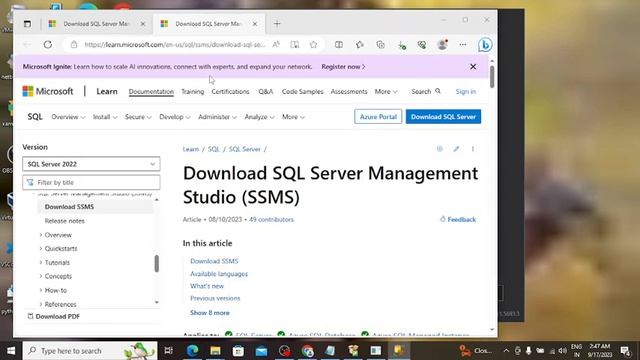
Task: Open immersive reader book icon
Action: pos(295,44)
